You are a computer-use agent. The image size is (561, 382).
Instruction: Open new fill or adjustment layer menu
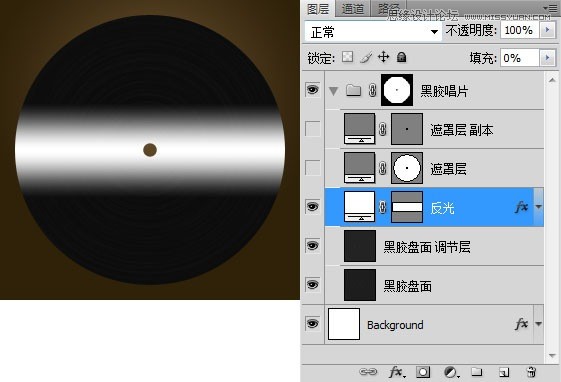click(452, 372)
